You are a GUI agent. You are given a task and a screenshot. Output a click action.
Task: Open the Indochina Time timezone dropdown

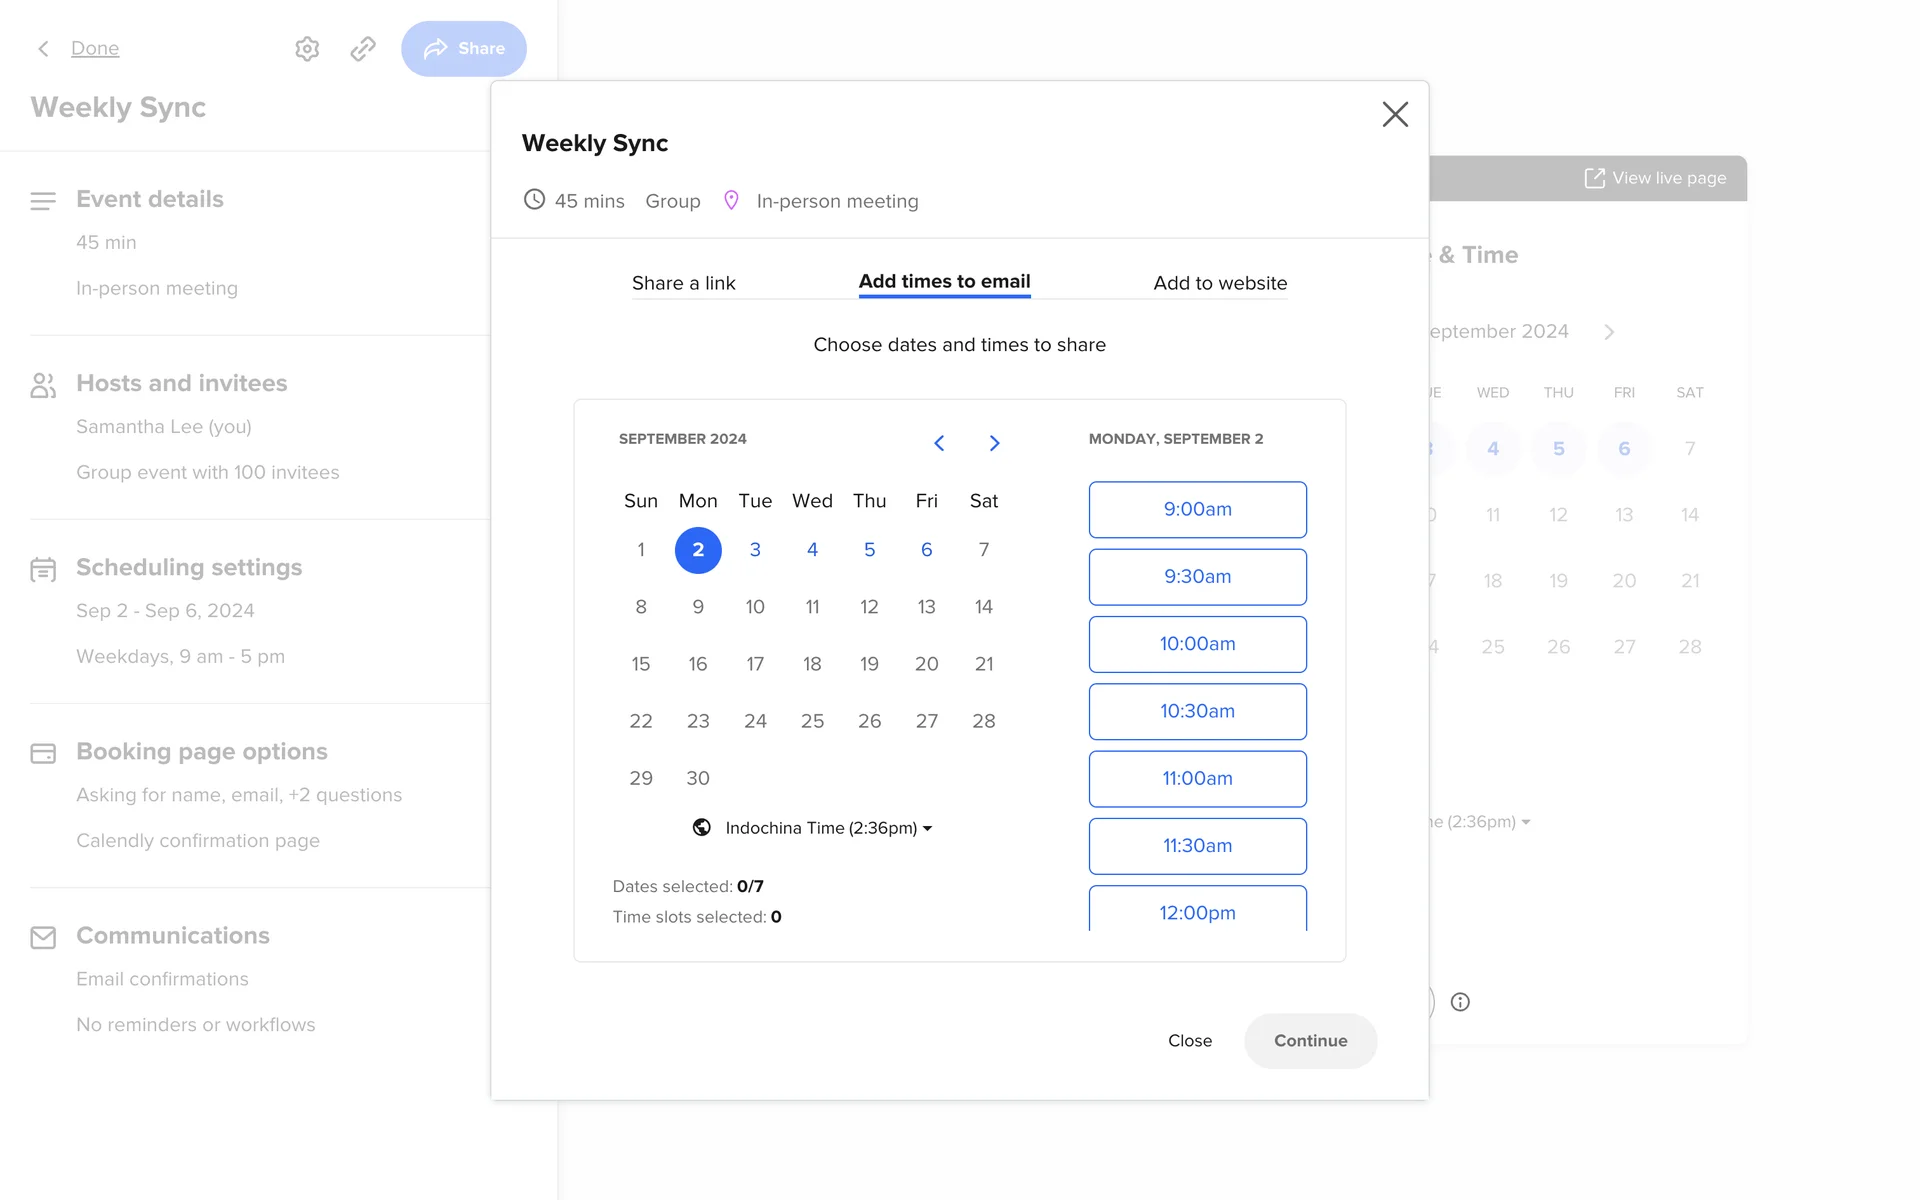(x=828, y=828)
